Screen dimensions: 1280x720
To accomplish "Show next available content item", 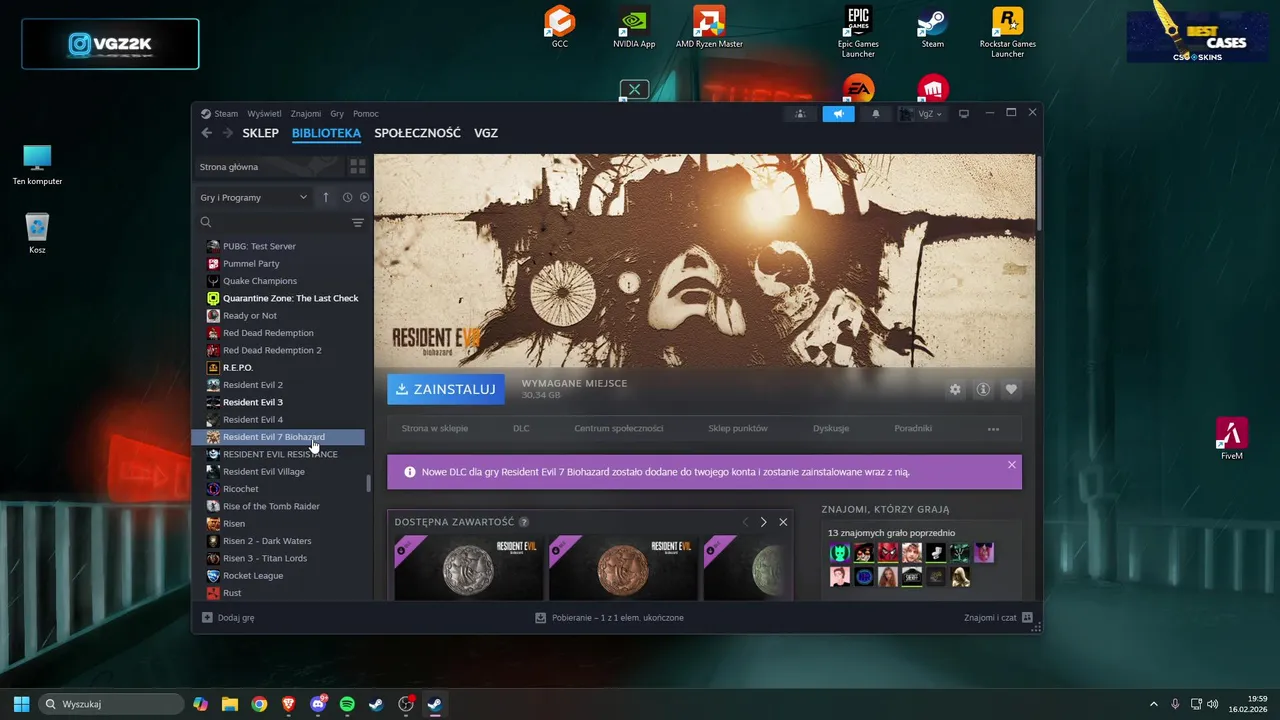I will (763, 522).
